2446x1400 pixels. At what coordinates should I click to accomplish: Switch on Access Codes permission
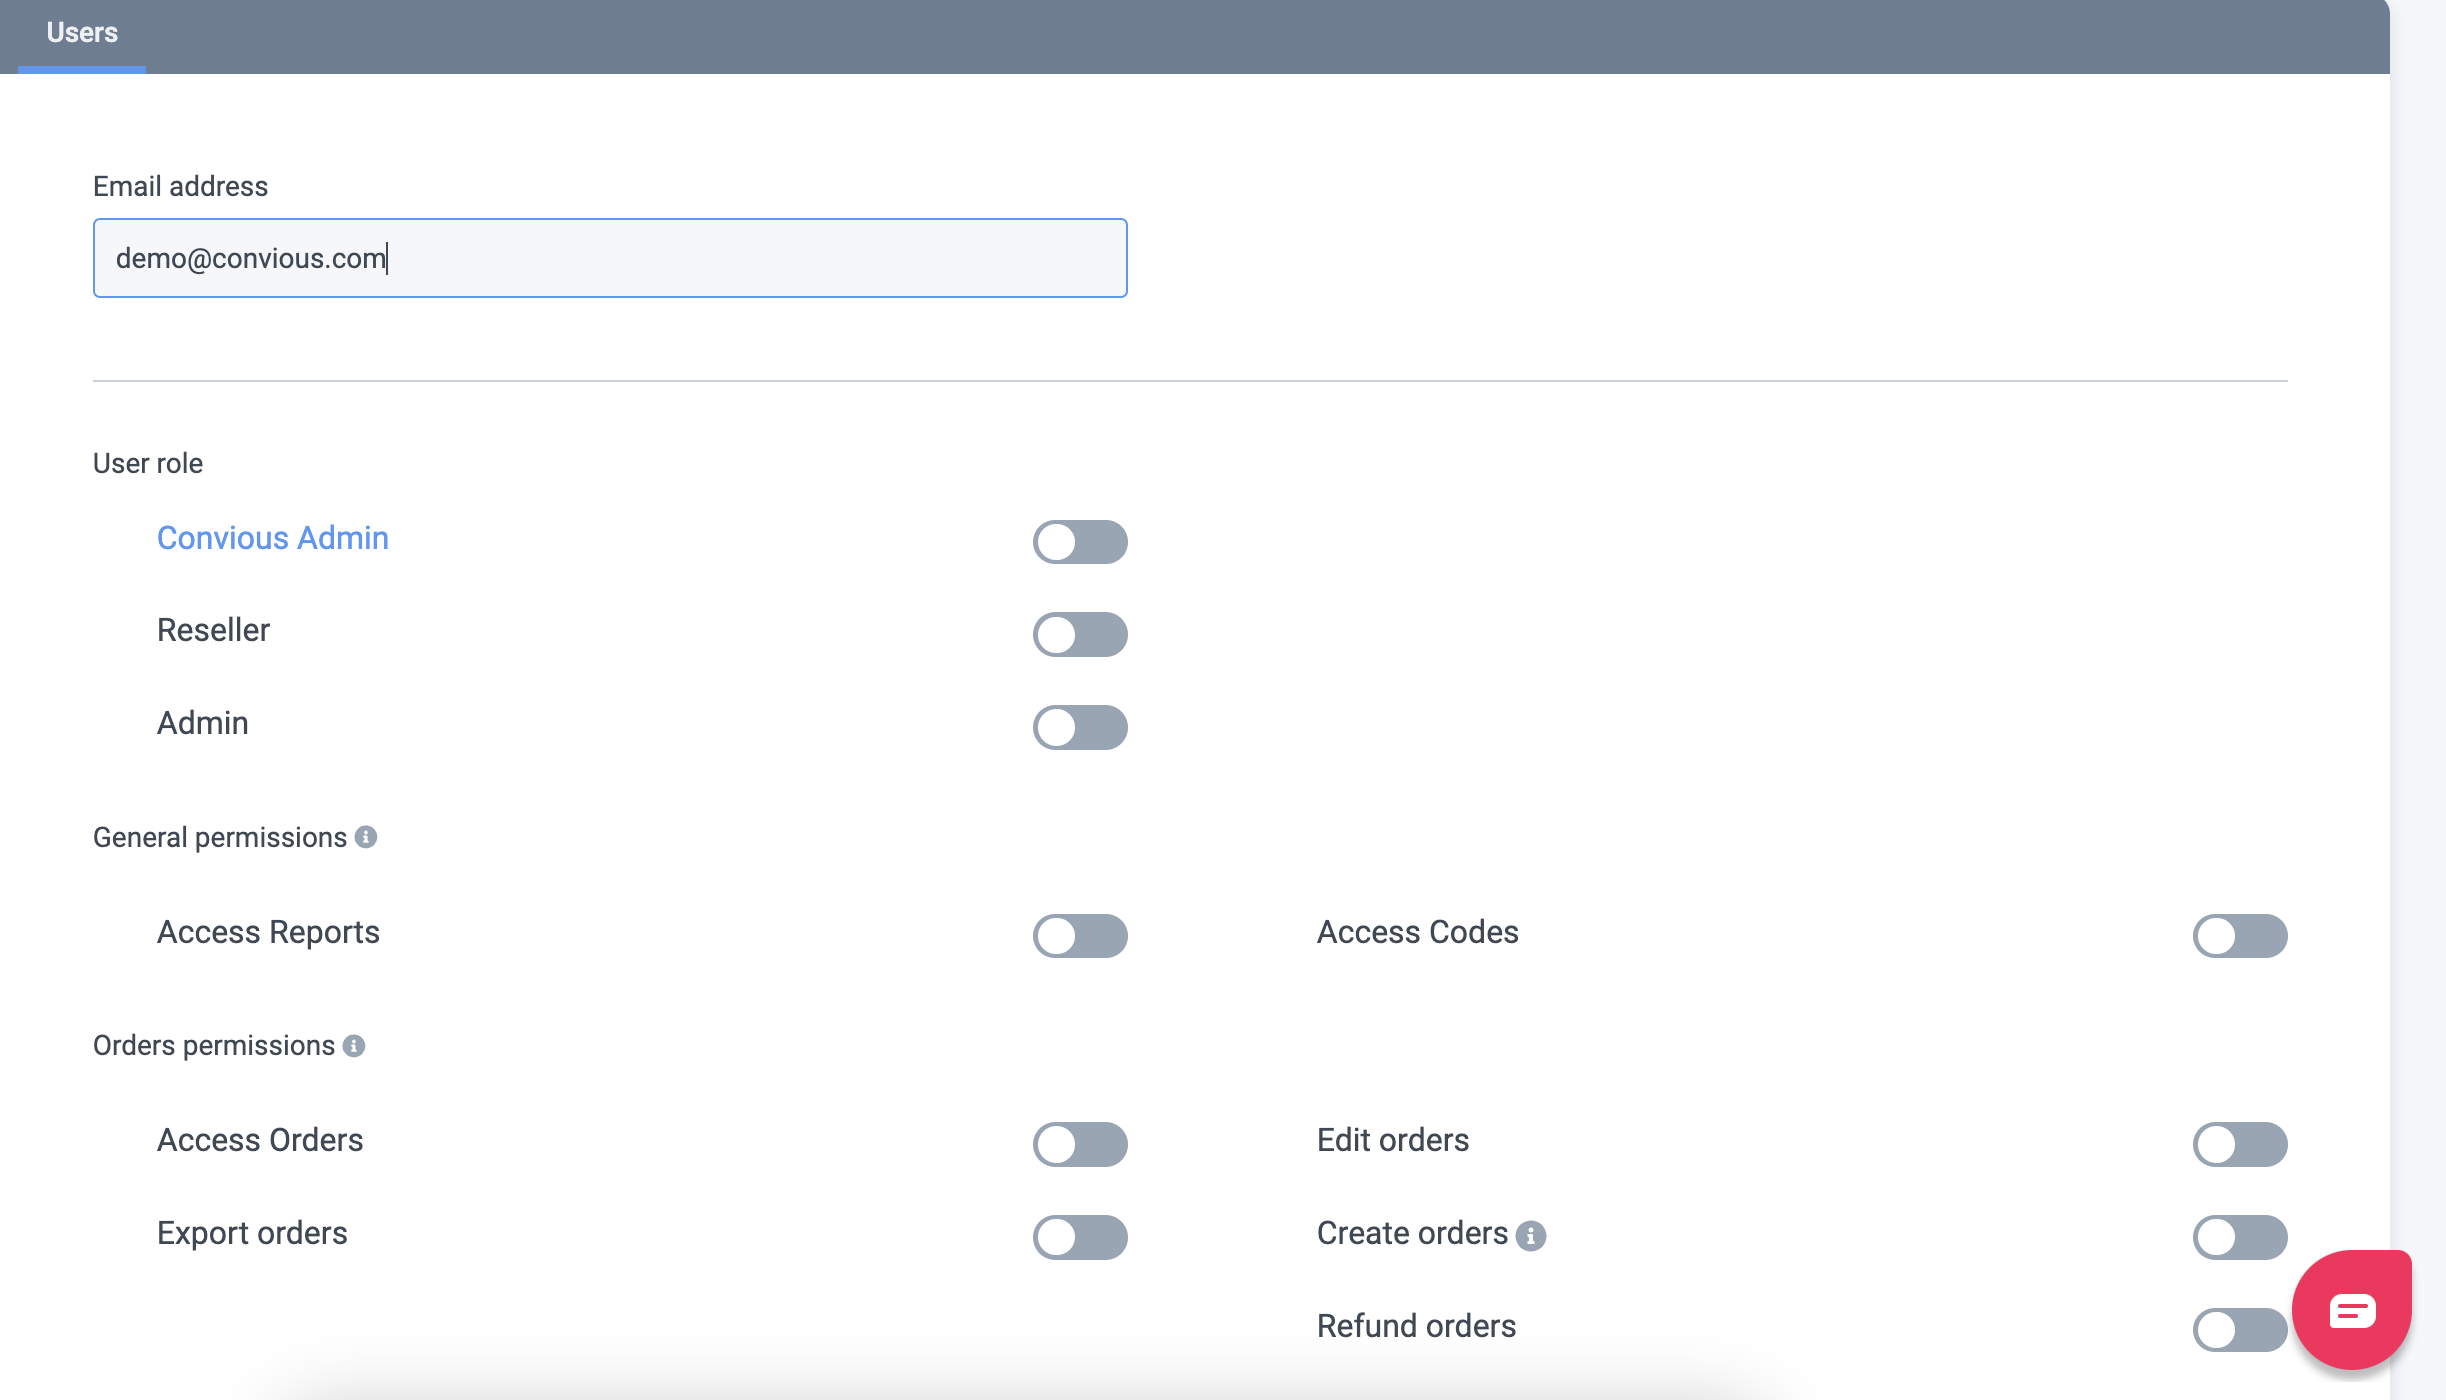click(2239, 936)
